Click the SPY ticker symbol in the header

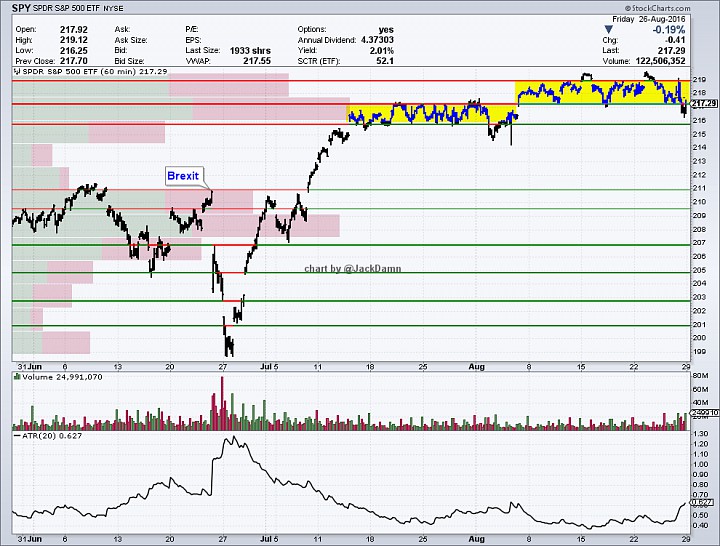click(x=21, y=8)
